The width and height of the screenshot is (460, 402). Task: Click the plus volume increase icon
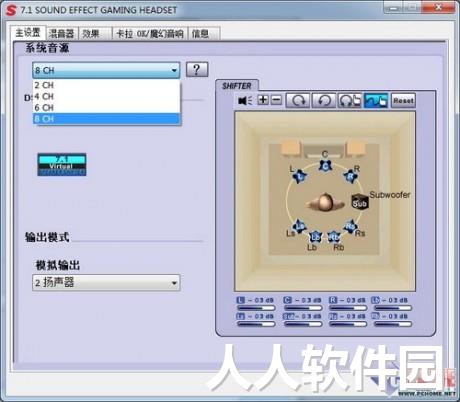click(x=263, y=100)
